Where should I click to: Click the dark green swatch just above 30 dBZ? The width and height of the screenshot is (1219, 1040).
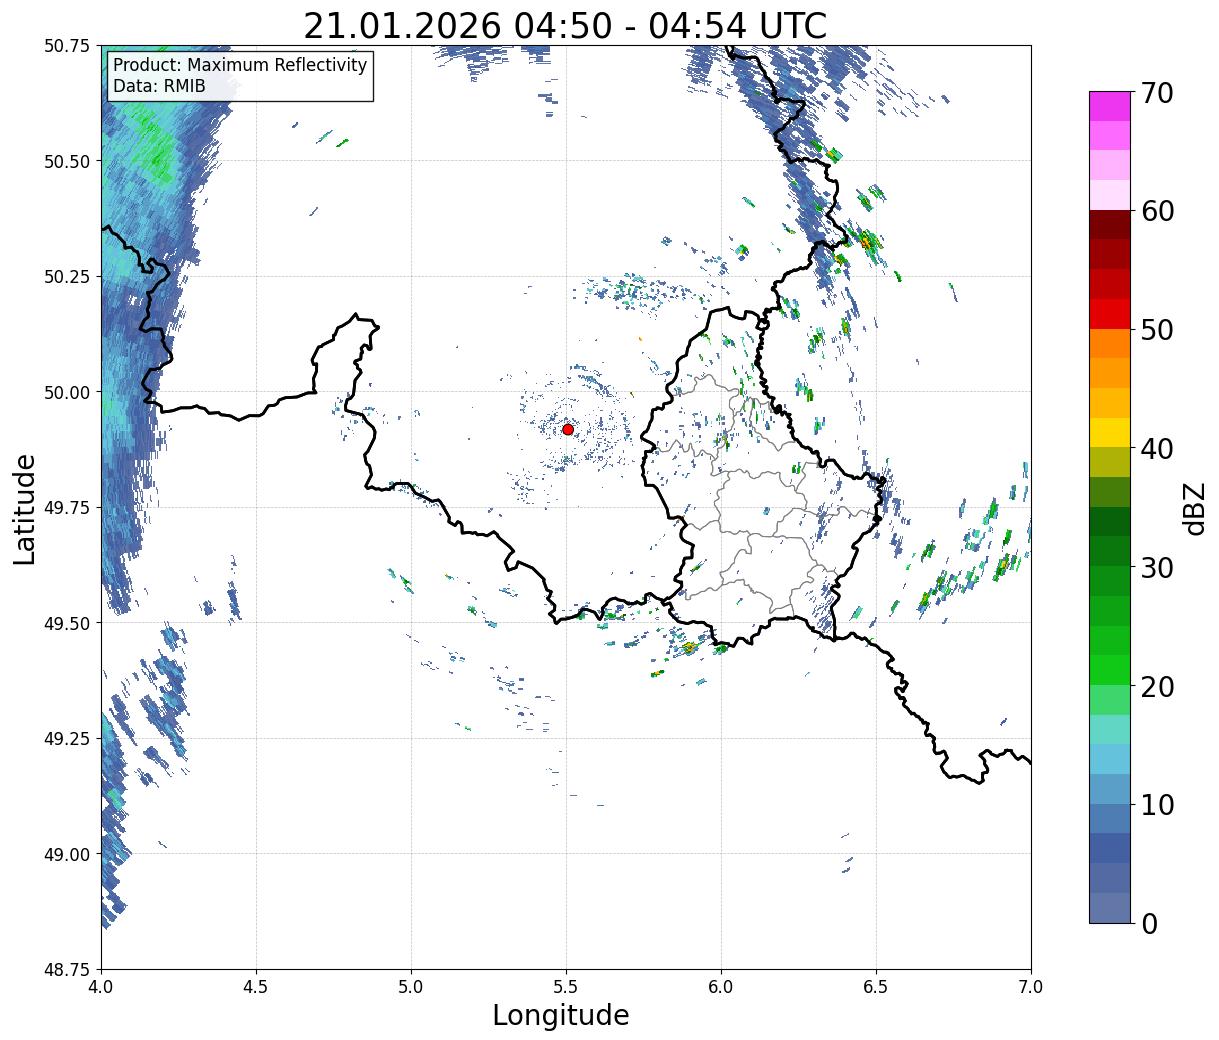[1110, 550]
